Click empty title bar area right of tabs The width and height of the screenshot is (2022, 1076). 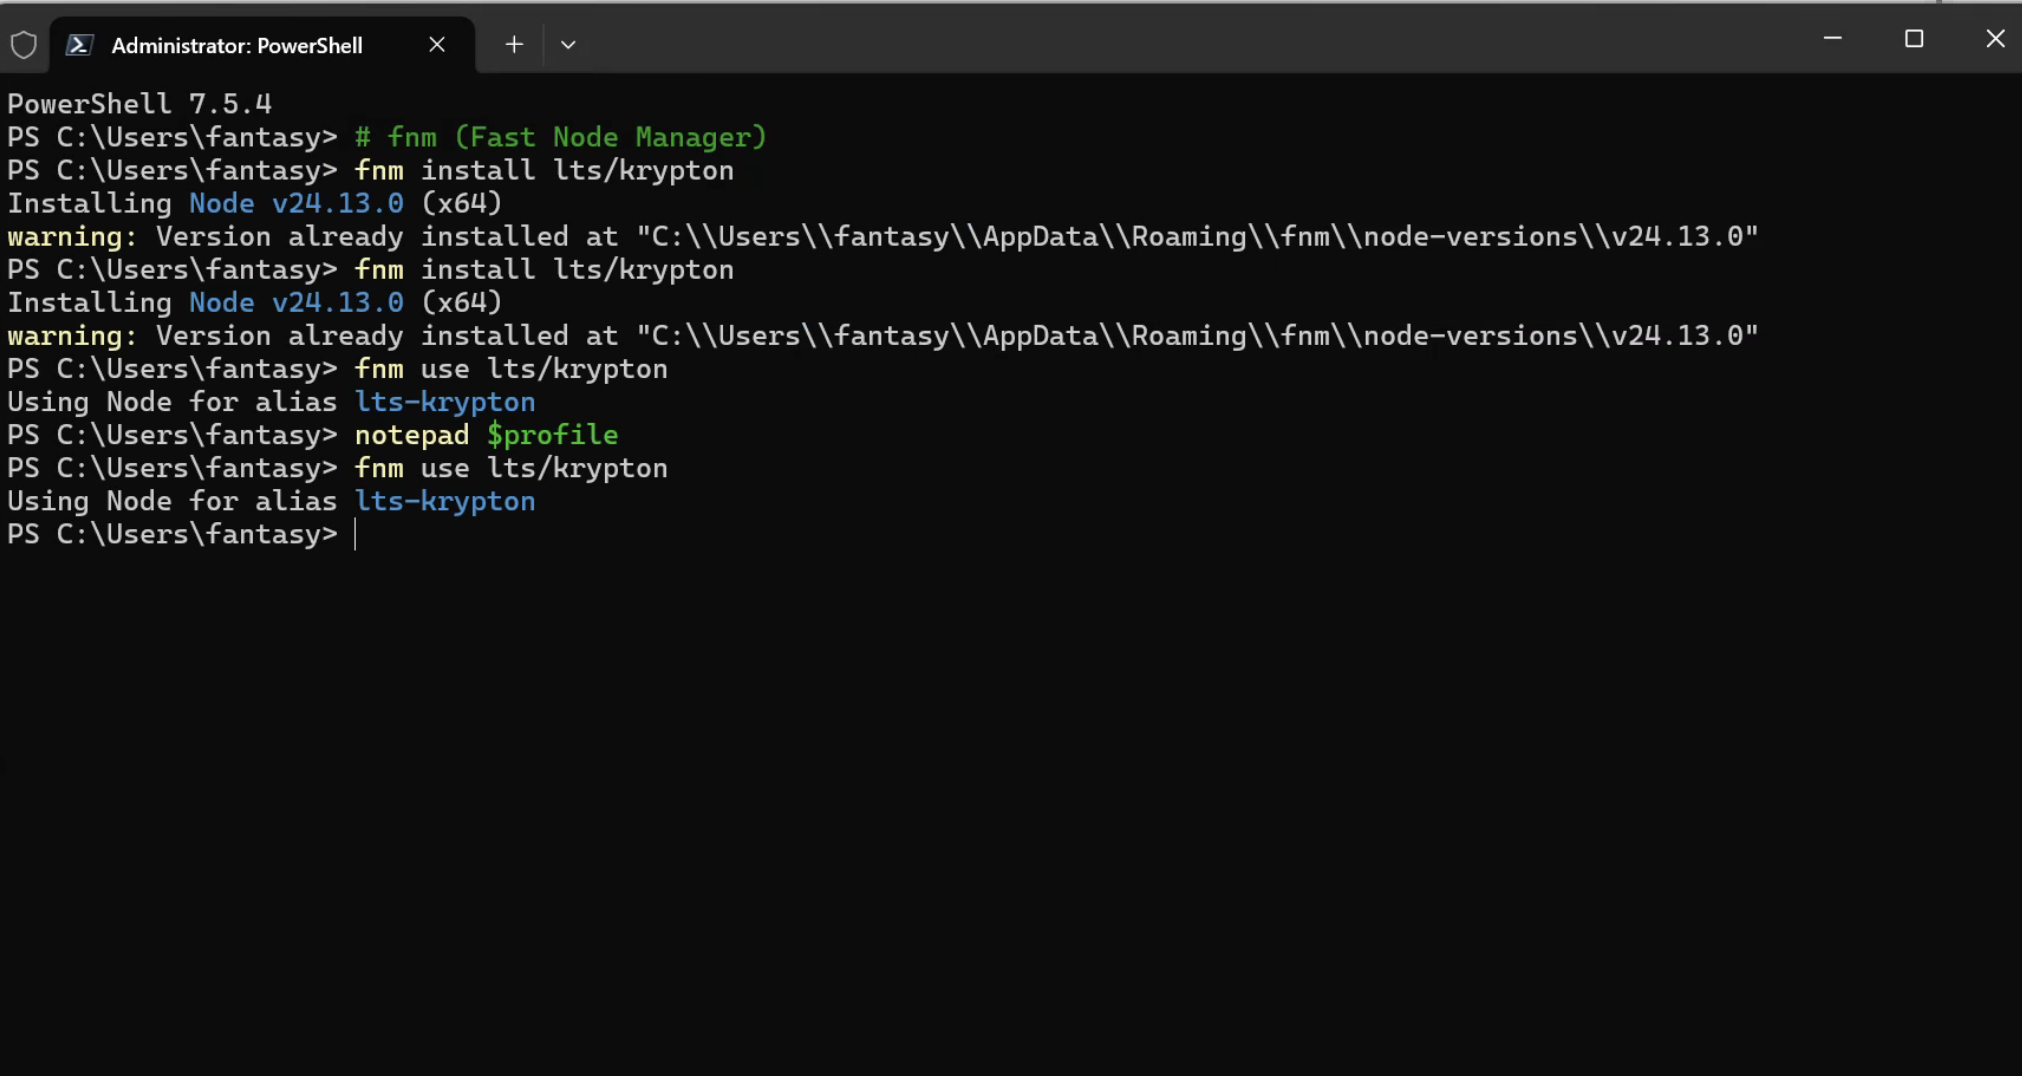[x=1200, y=40]
